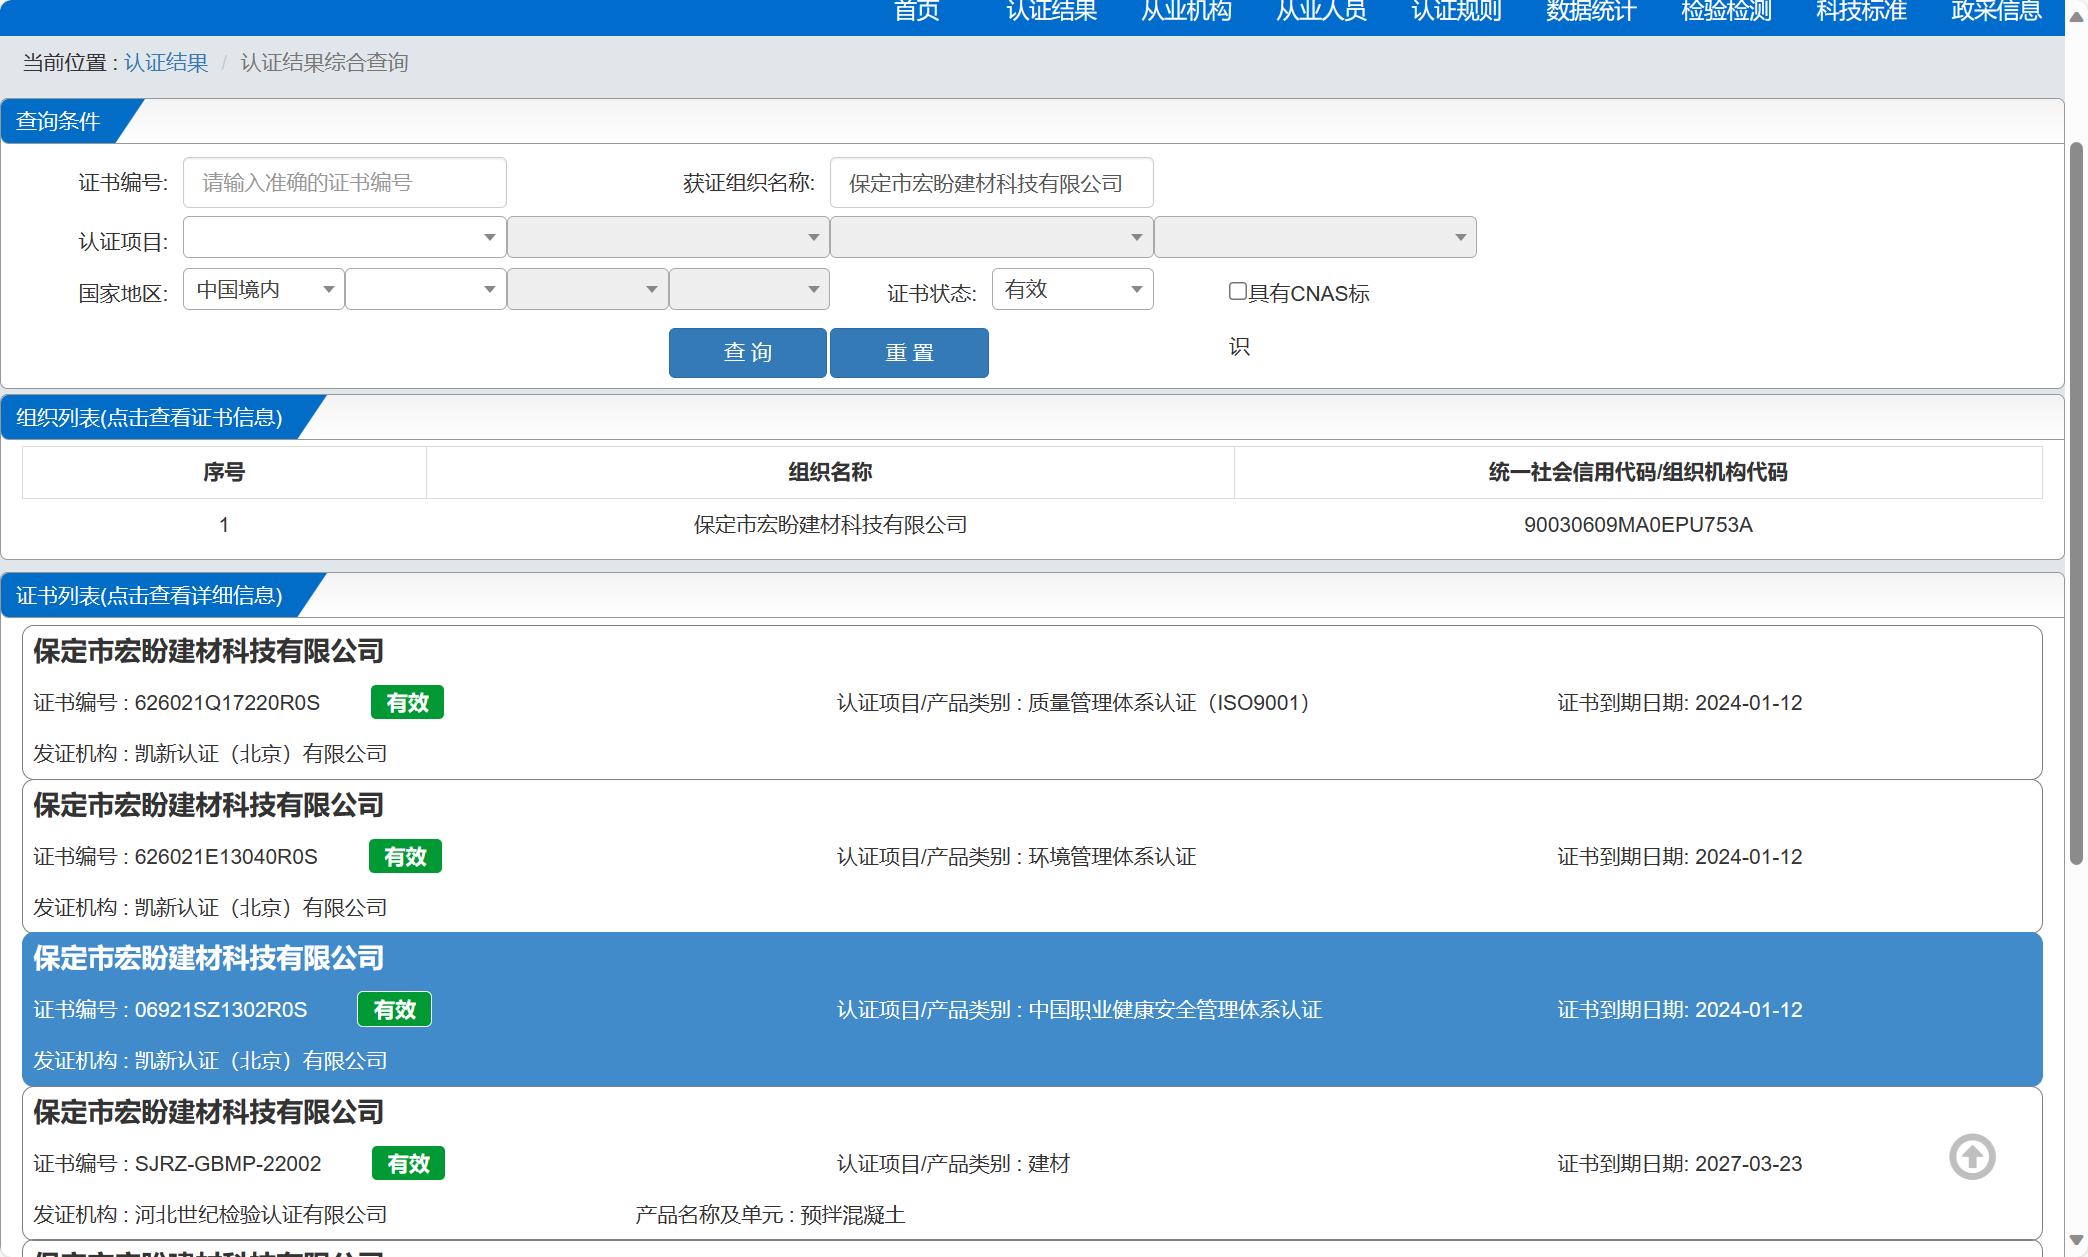2088x1257 pixels.
Task: Open the 证书状态 有效 dropdown
Action: [1072, 289]
